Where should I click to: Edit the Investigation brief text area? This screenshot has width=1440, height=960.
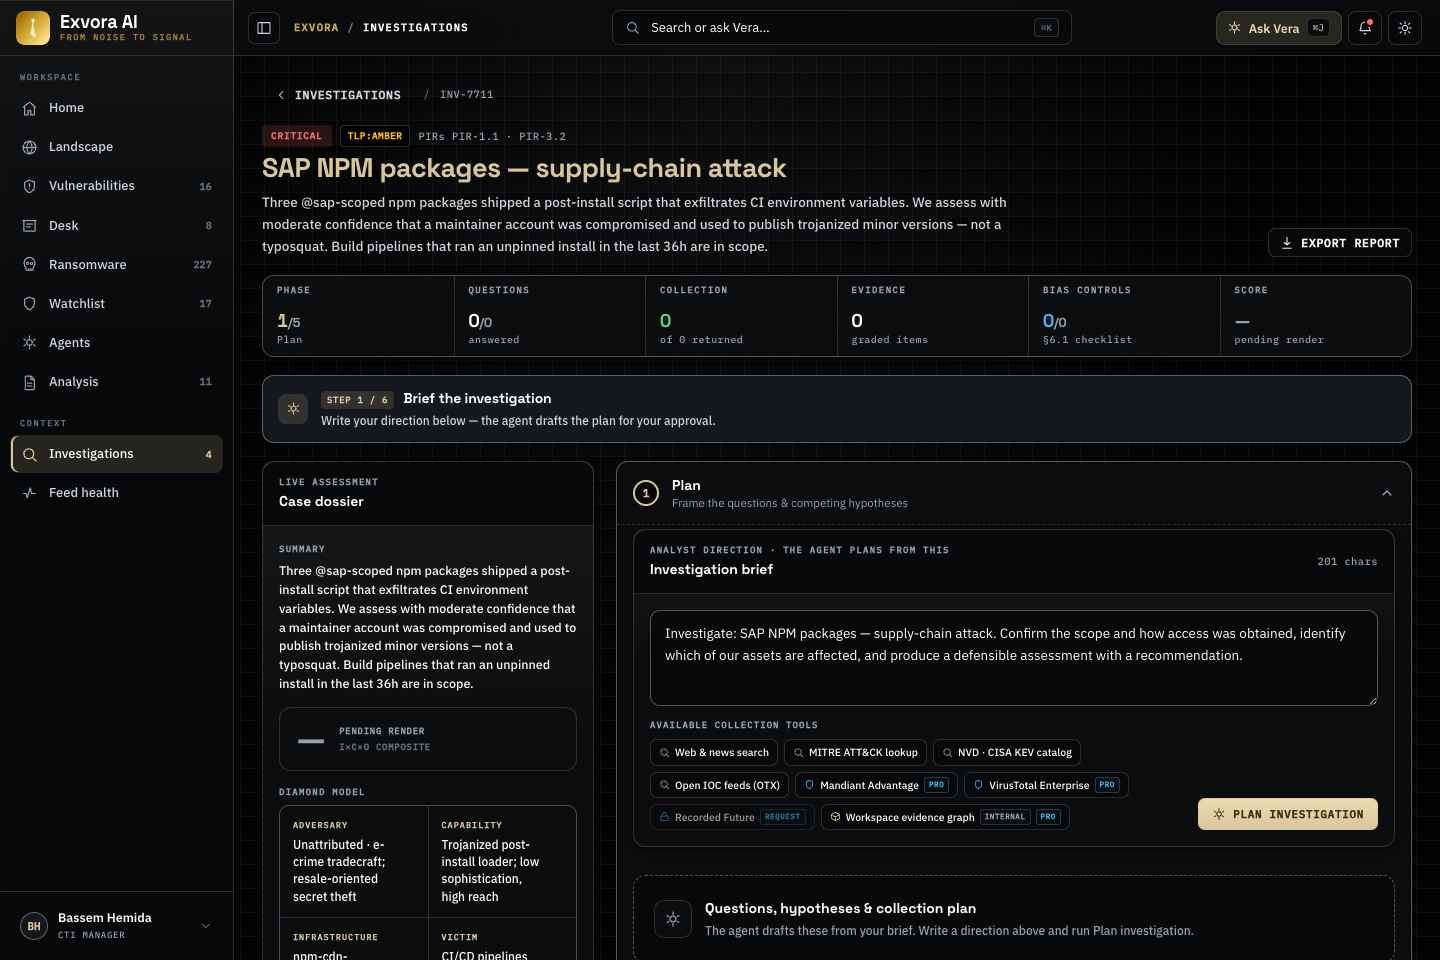pyautogui.click(x=1014, y=658)
